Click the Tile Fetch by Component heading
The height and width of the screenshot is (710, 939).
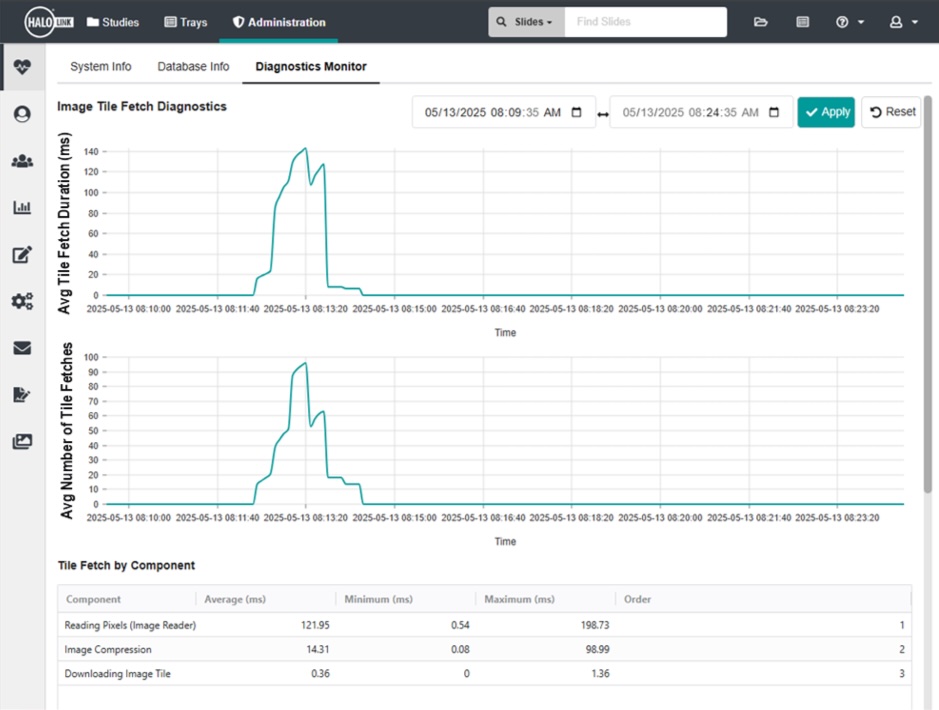pyautogui.click(x=126, y=566)
